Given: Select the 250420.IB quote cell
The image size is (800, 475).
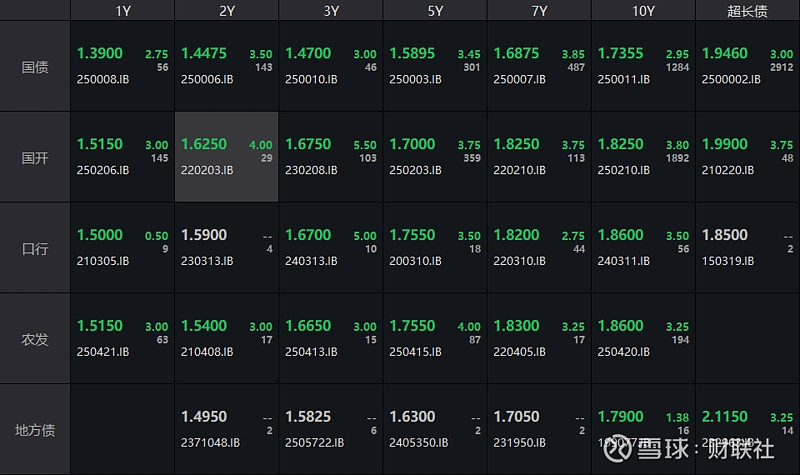Looking at the screenshot, I should [643, 338].
